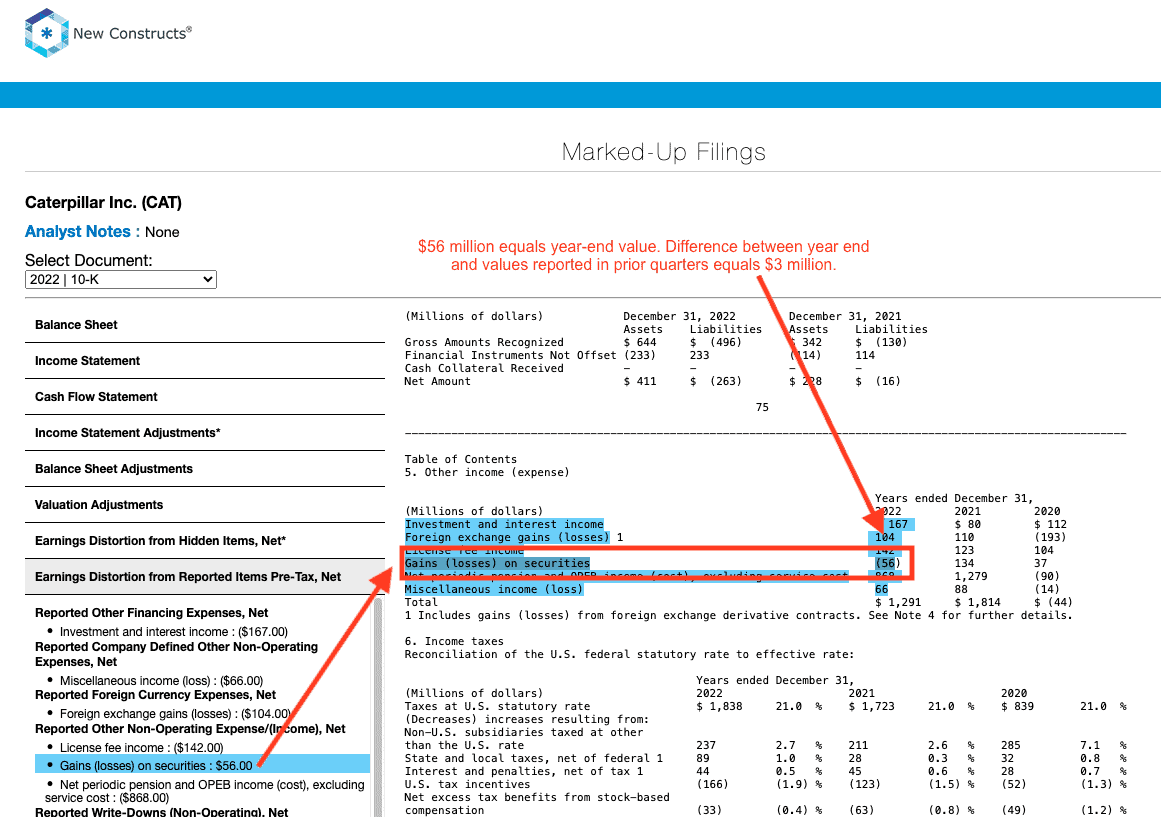Click the Table of Contents text in the filing
The width and height of the screenshot is (1161, 817).
click(461, 459)
